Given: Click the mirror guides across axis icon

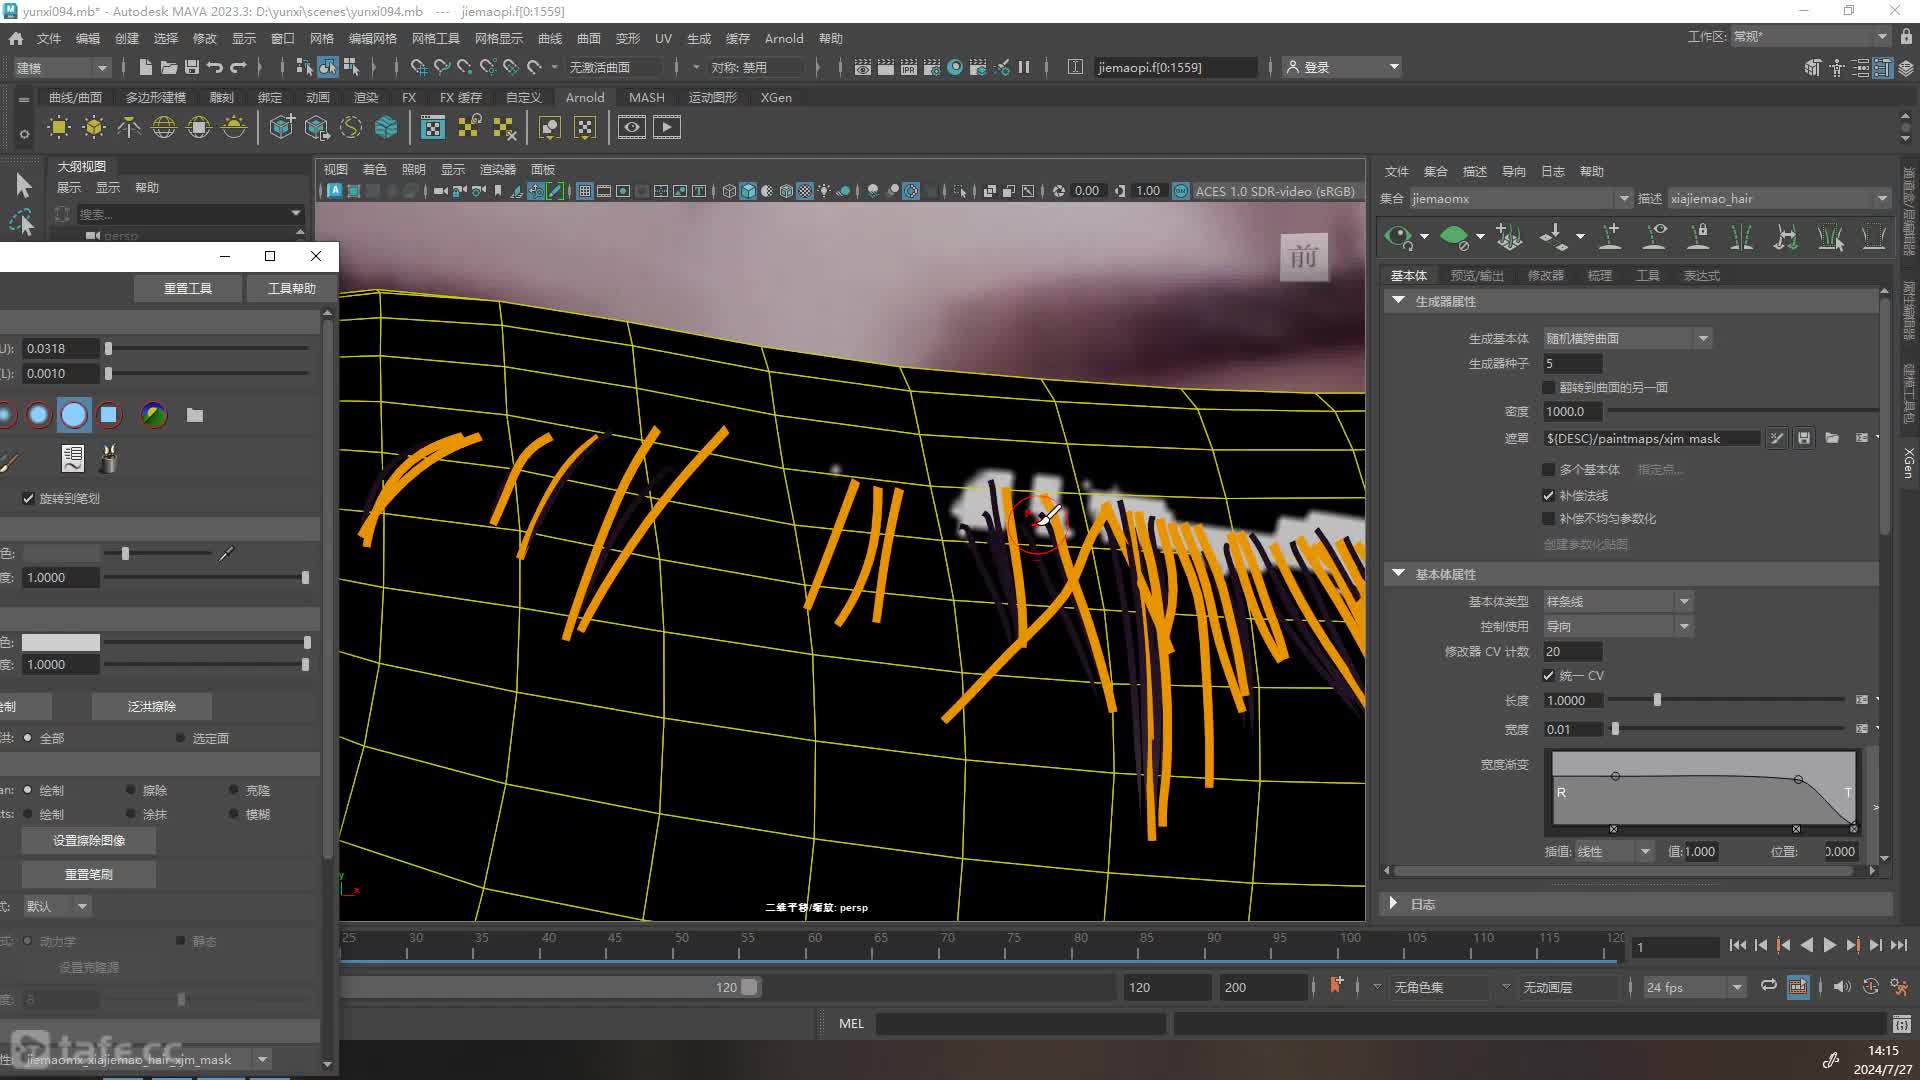Looking at the screenshot, I should click(x=1742, y=237).
